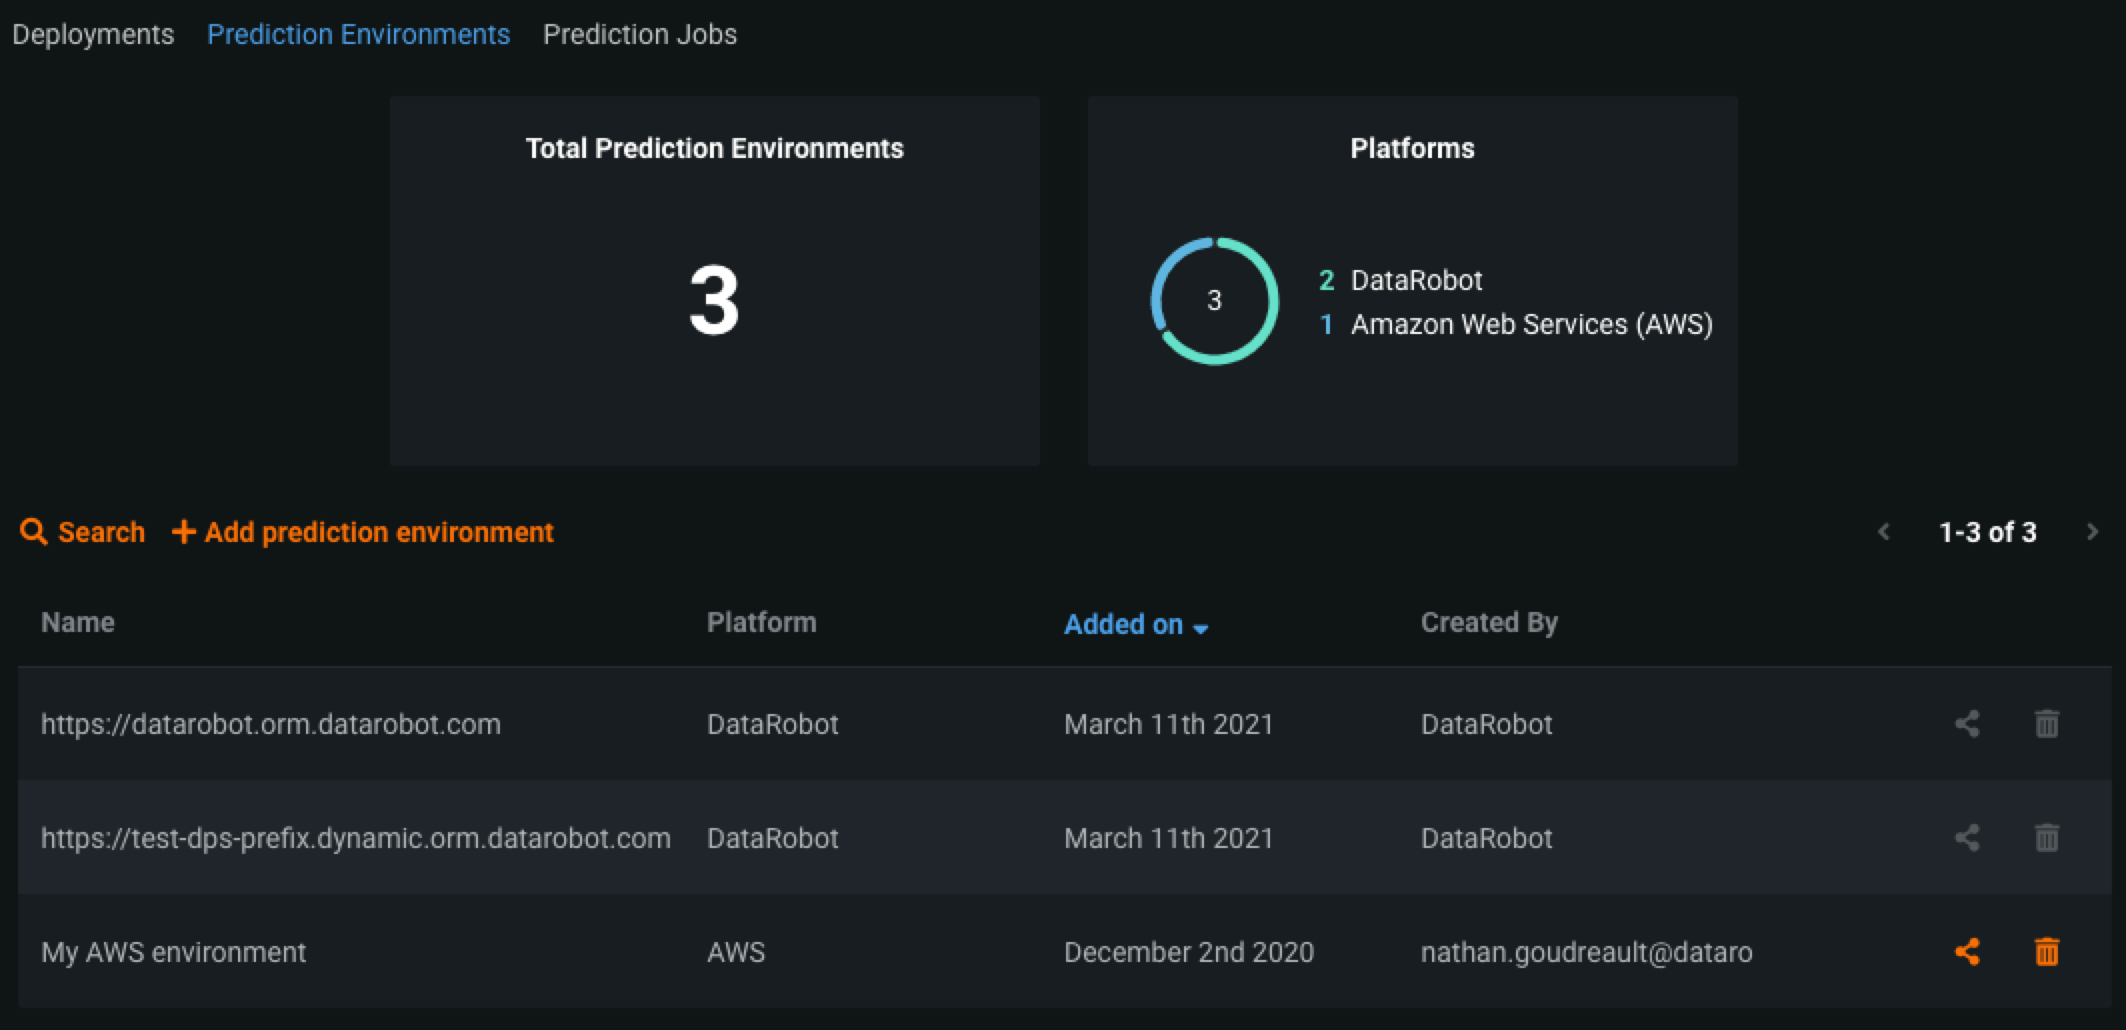Viewport: 2126px width, 1030px height.
Task: Share the datarobot.orm.datarobot.com environment
Action: 1967,724
